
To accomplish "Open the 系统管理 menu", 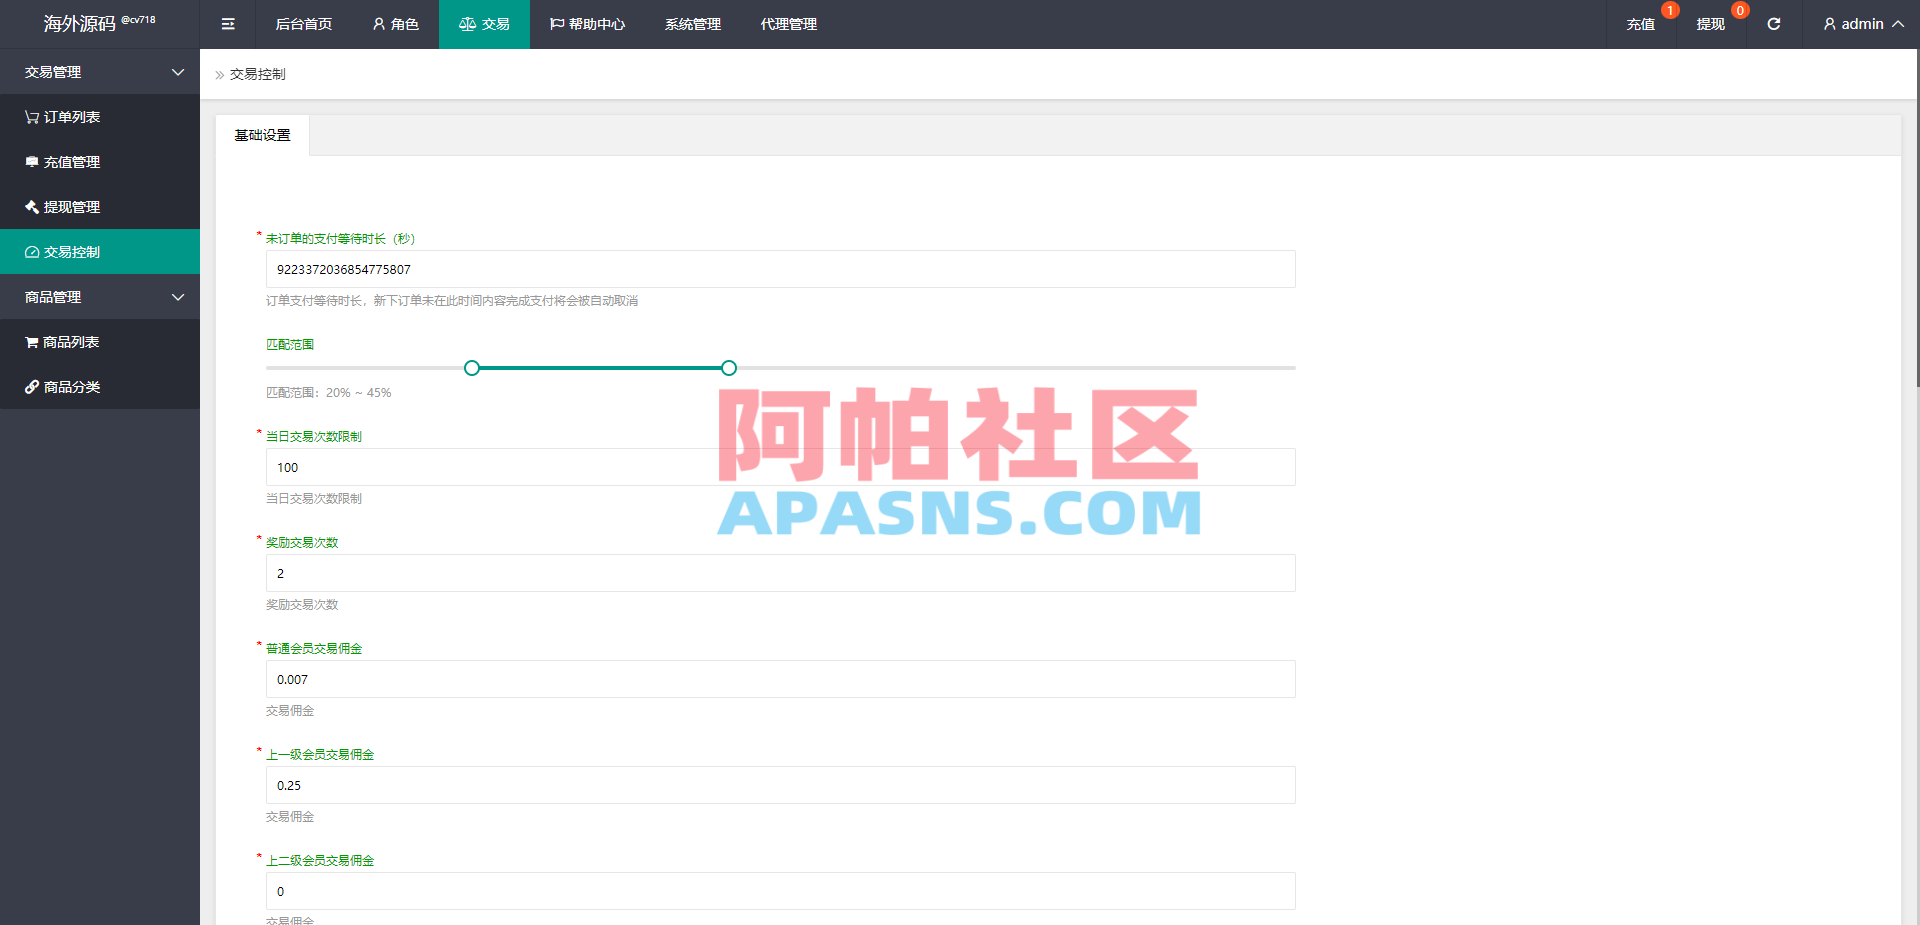I will point(691,24).
